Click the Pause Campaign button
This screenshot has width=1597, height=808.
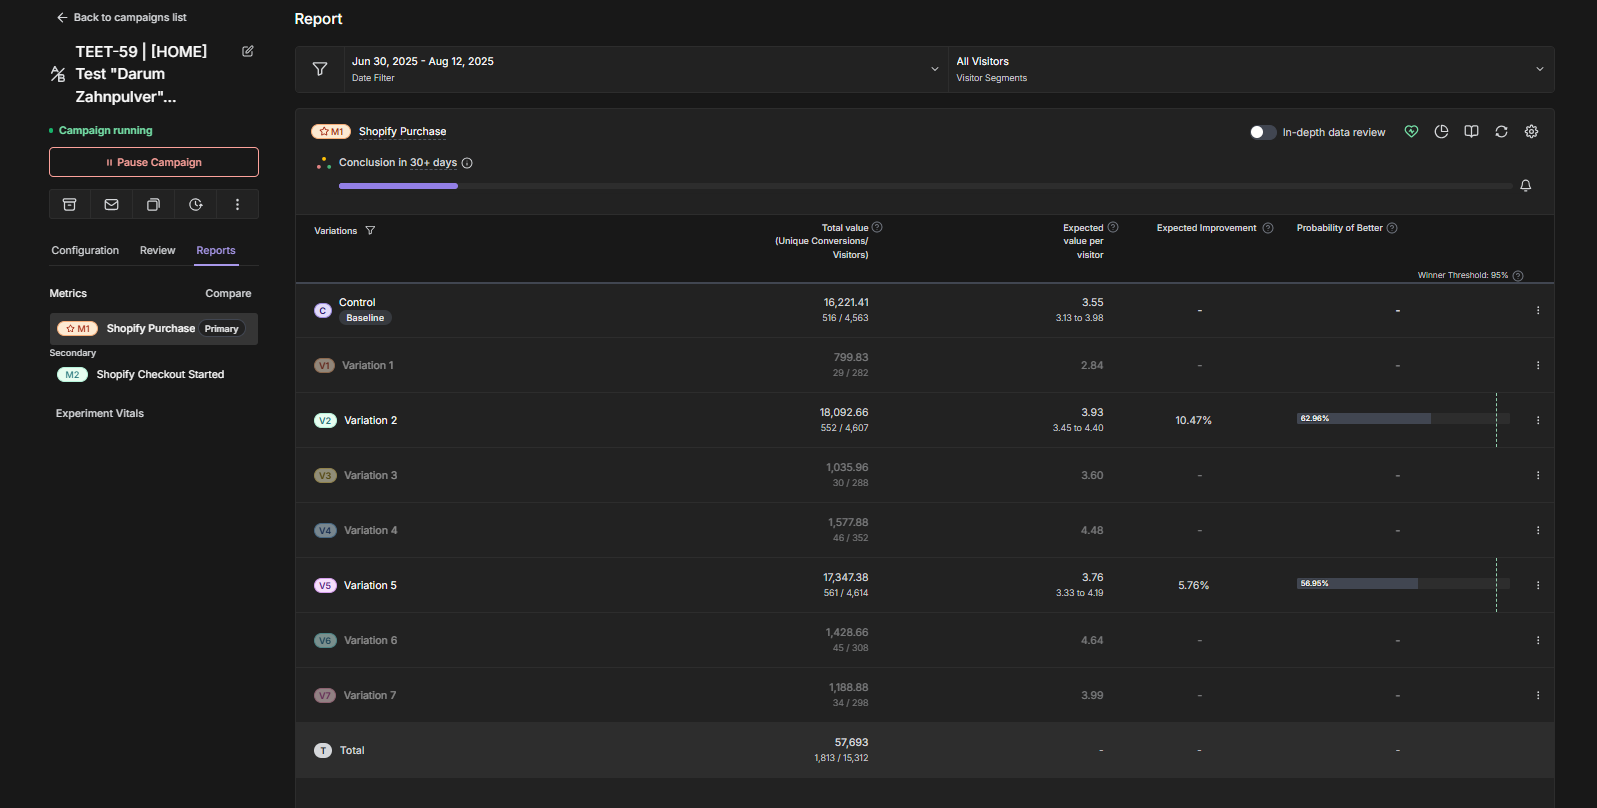click(x=154, y=162)
